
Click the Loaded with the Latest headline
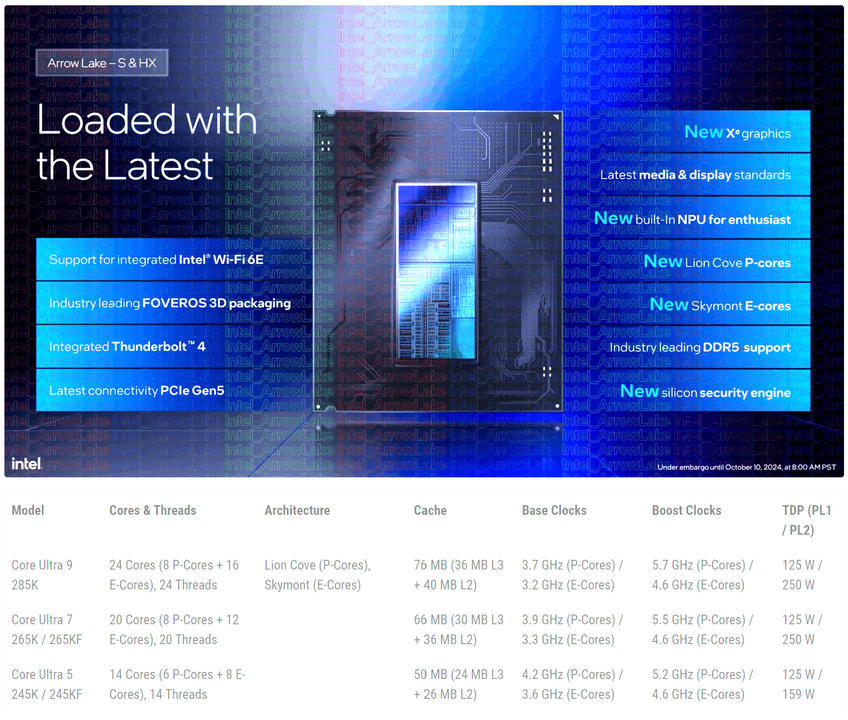point(147,143)
